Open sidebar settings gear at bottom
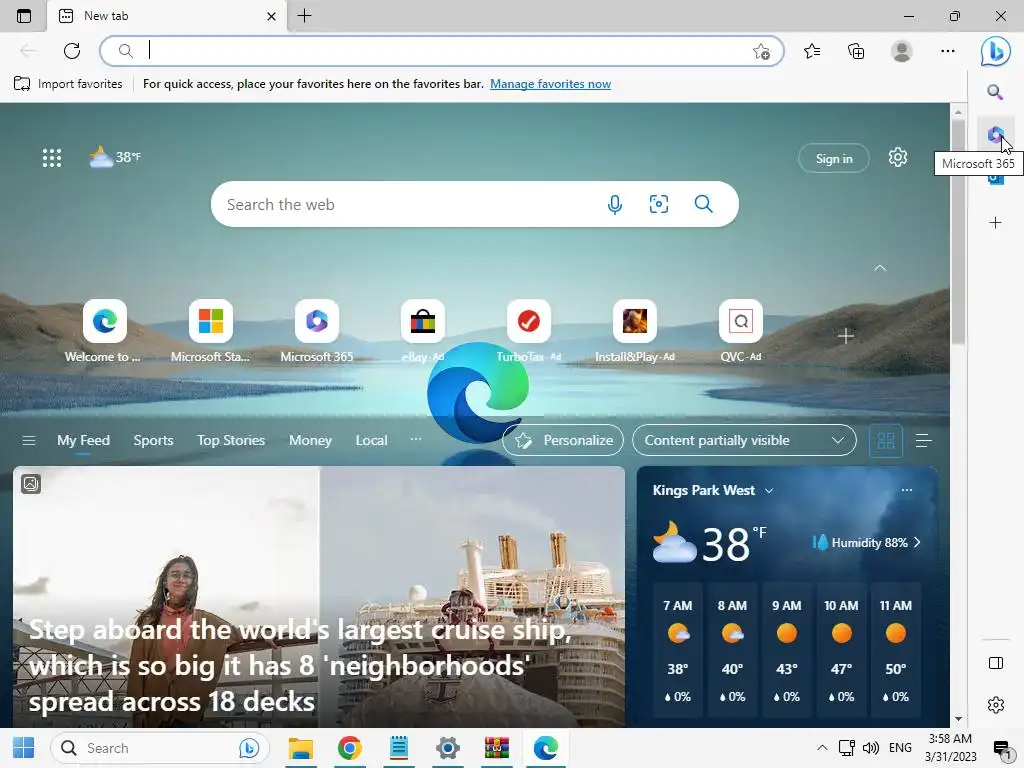1024x768 pixels. click(x=995, y=705)
